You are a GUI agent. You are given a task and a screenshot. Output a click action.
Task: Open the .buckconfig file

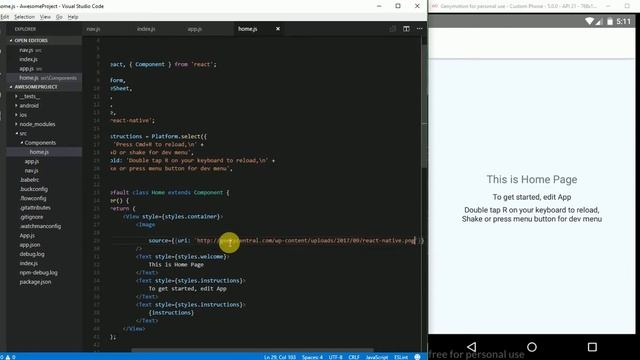click(33, 189)
